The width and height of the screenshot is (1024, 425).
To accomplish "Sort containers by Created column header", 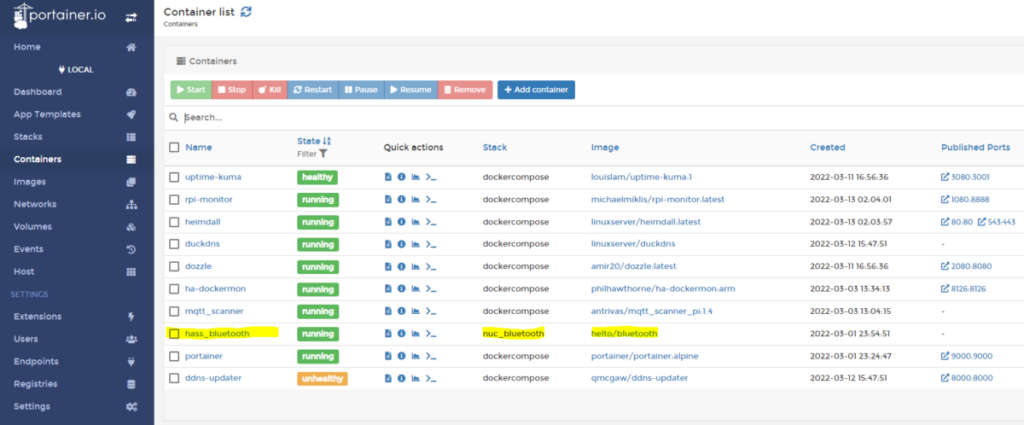I will click(827, 148).
